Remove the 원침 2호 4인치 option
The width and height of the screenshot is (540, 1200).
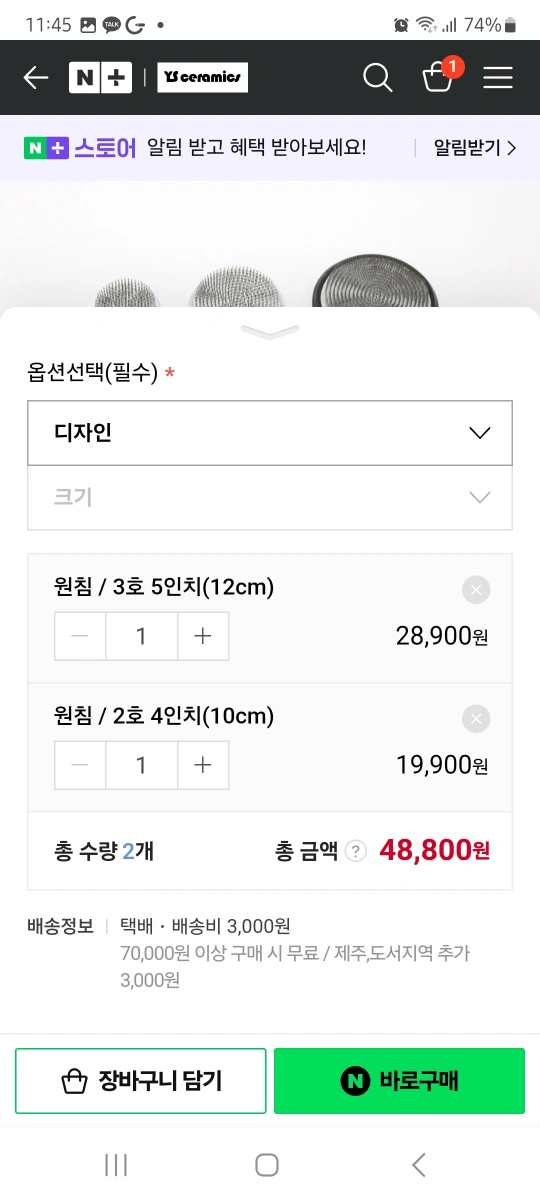pos(476,719)
